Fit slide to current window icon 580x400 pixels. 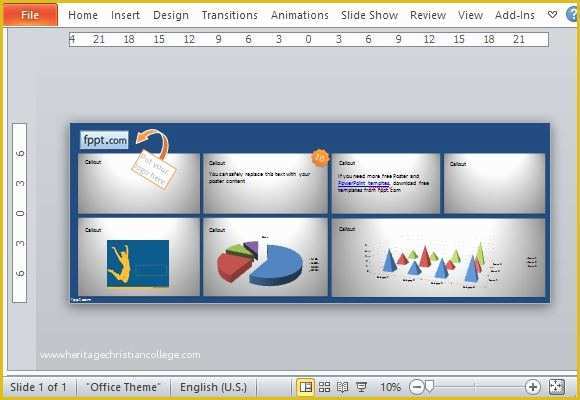(x=557, y=387)
